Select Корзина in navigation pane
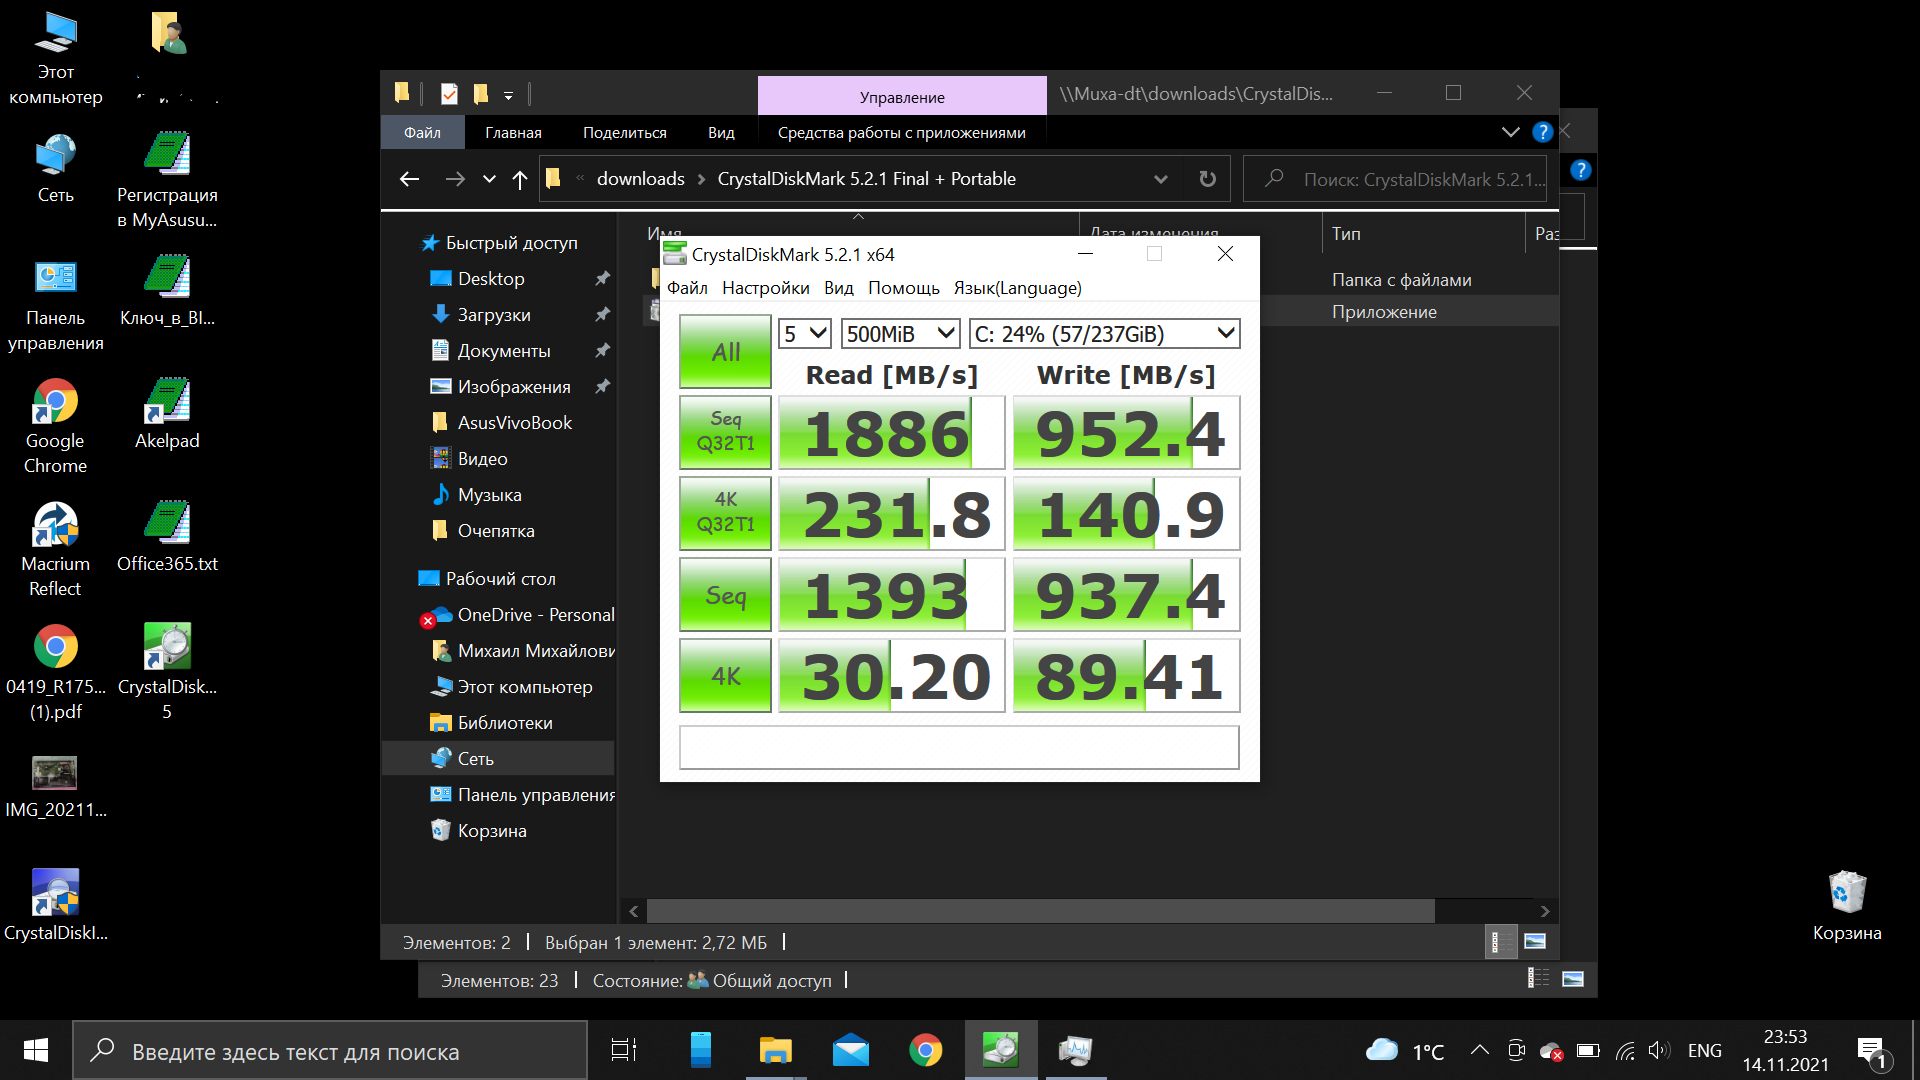This screenshot has width=1920, height=1080. (491, 831)
